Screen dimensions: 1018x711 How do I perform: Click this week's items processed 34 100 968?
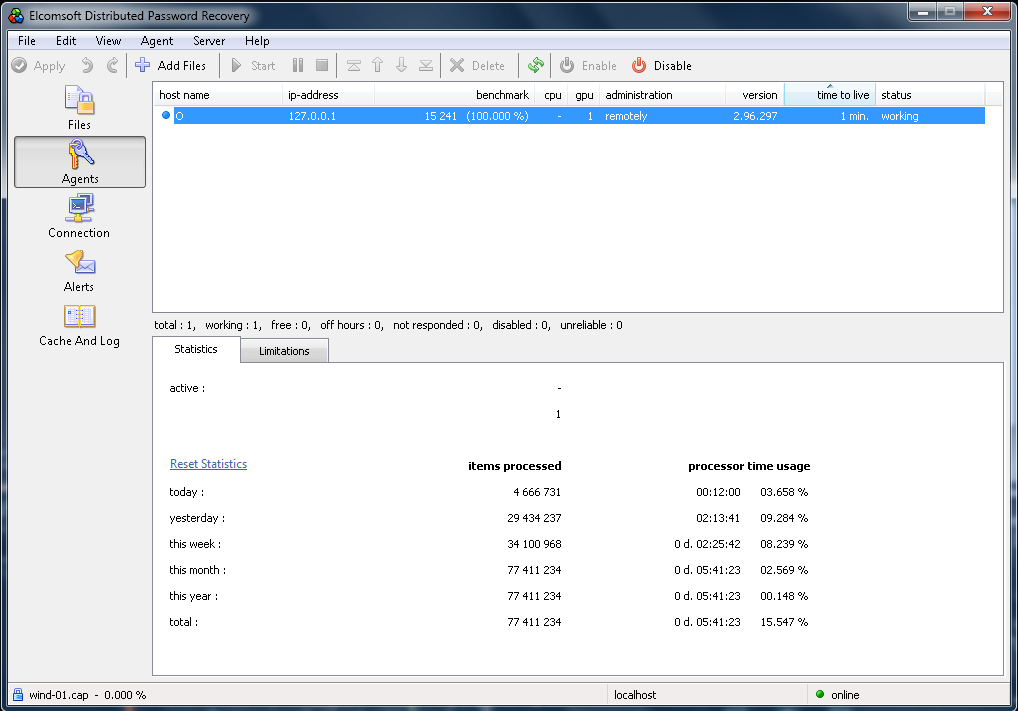click(x=534, y=544)
